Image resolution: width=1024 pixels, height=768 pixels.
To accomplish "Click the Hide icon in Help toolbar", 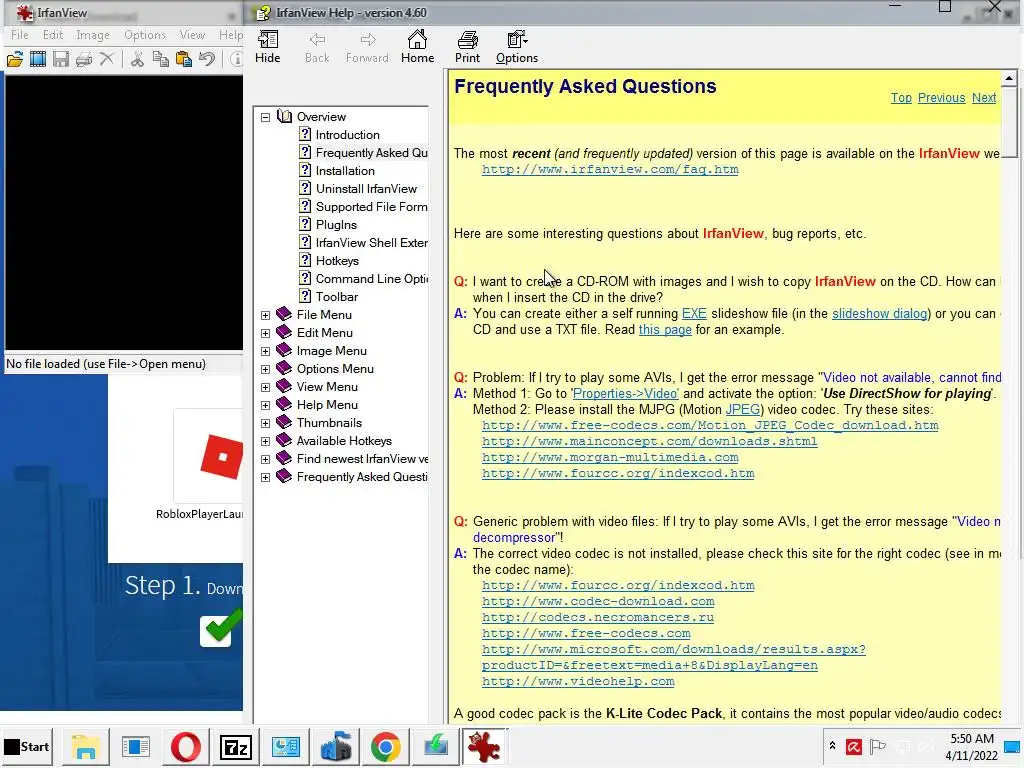I will point(268,47).
